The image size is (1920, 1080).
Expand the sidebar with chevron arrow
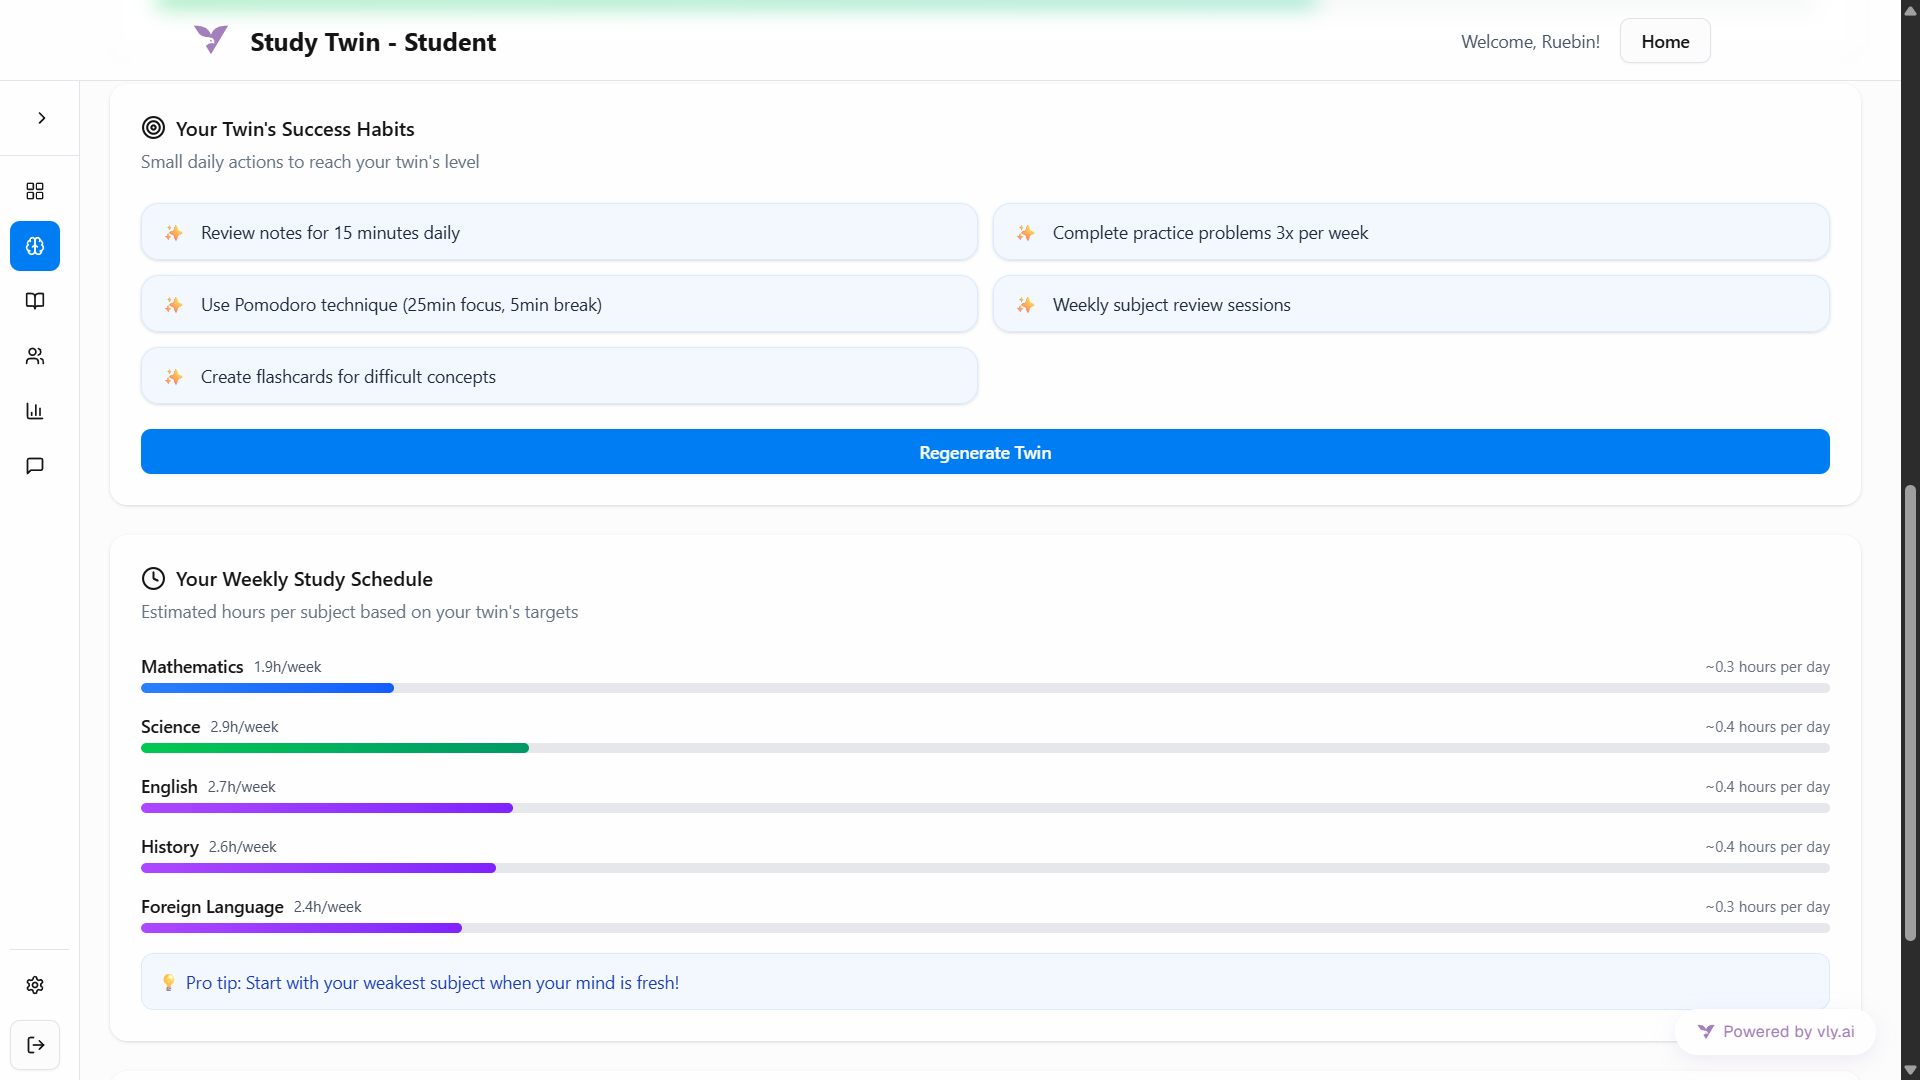pos(41,118)
